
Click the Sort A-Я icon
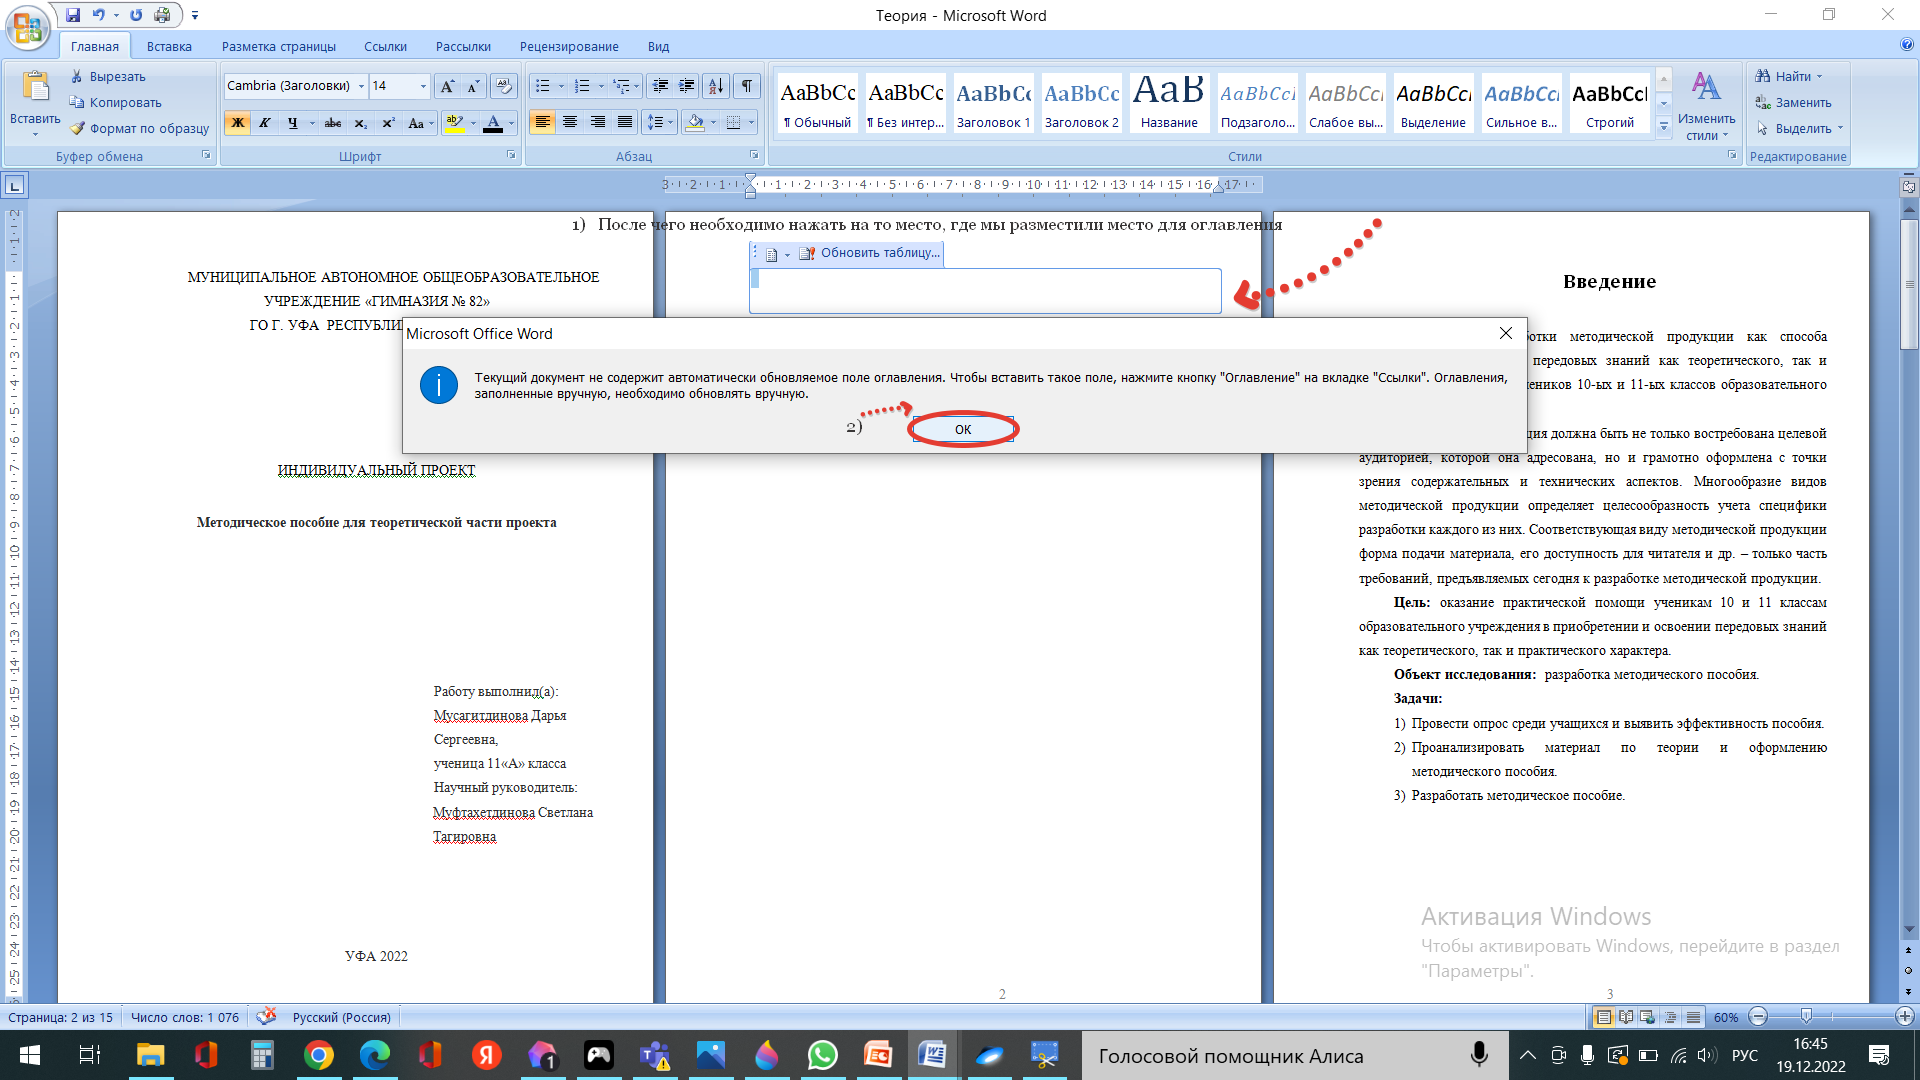(x=715, y=86)
